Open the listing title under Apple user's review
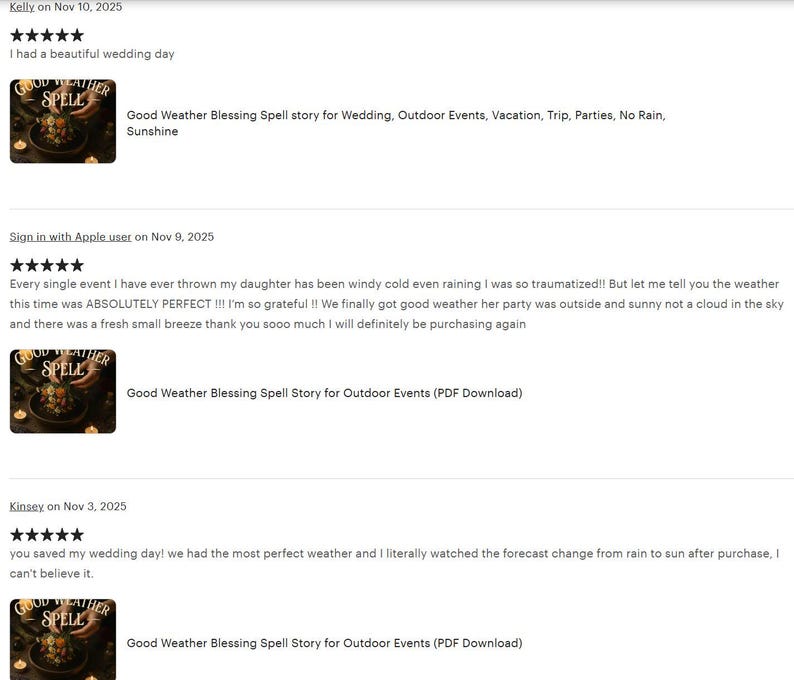 coord(324,393)
